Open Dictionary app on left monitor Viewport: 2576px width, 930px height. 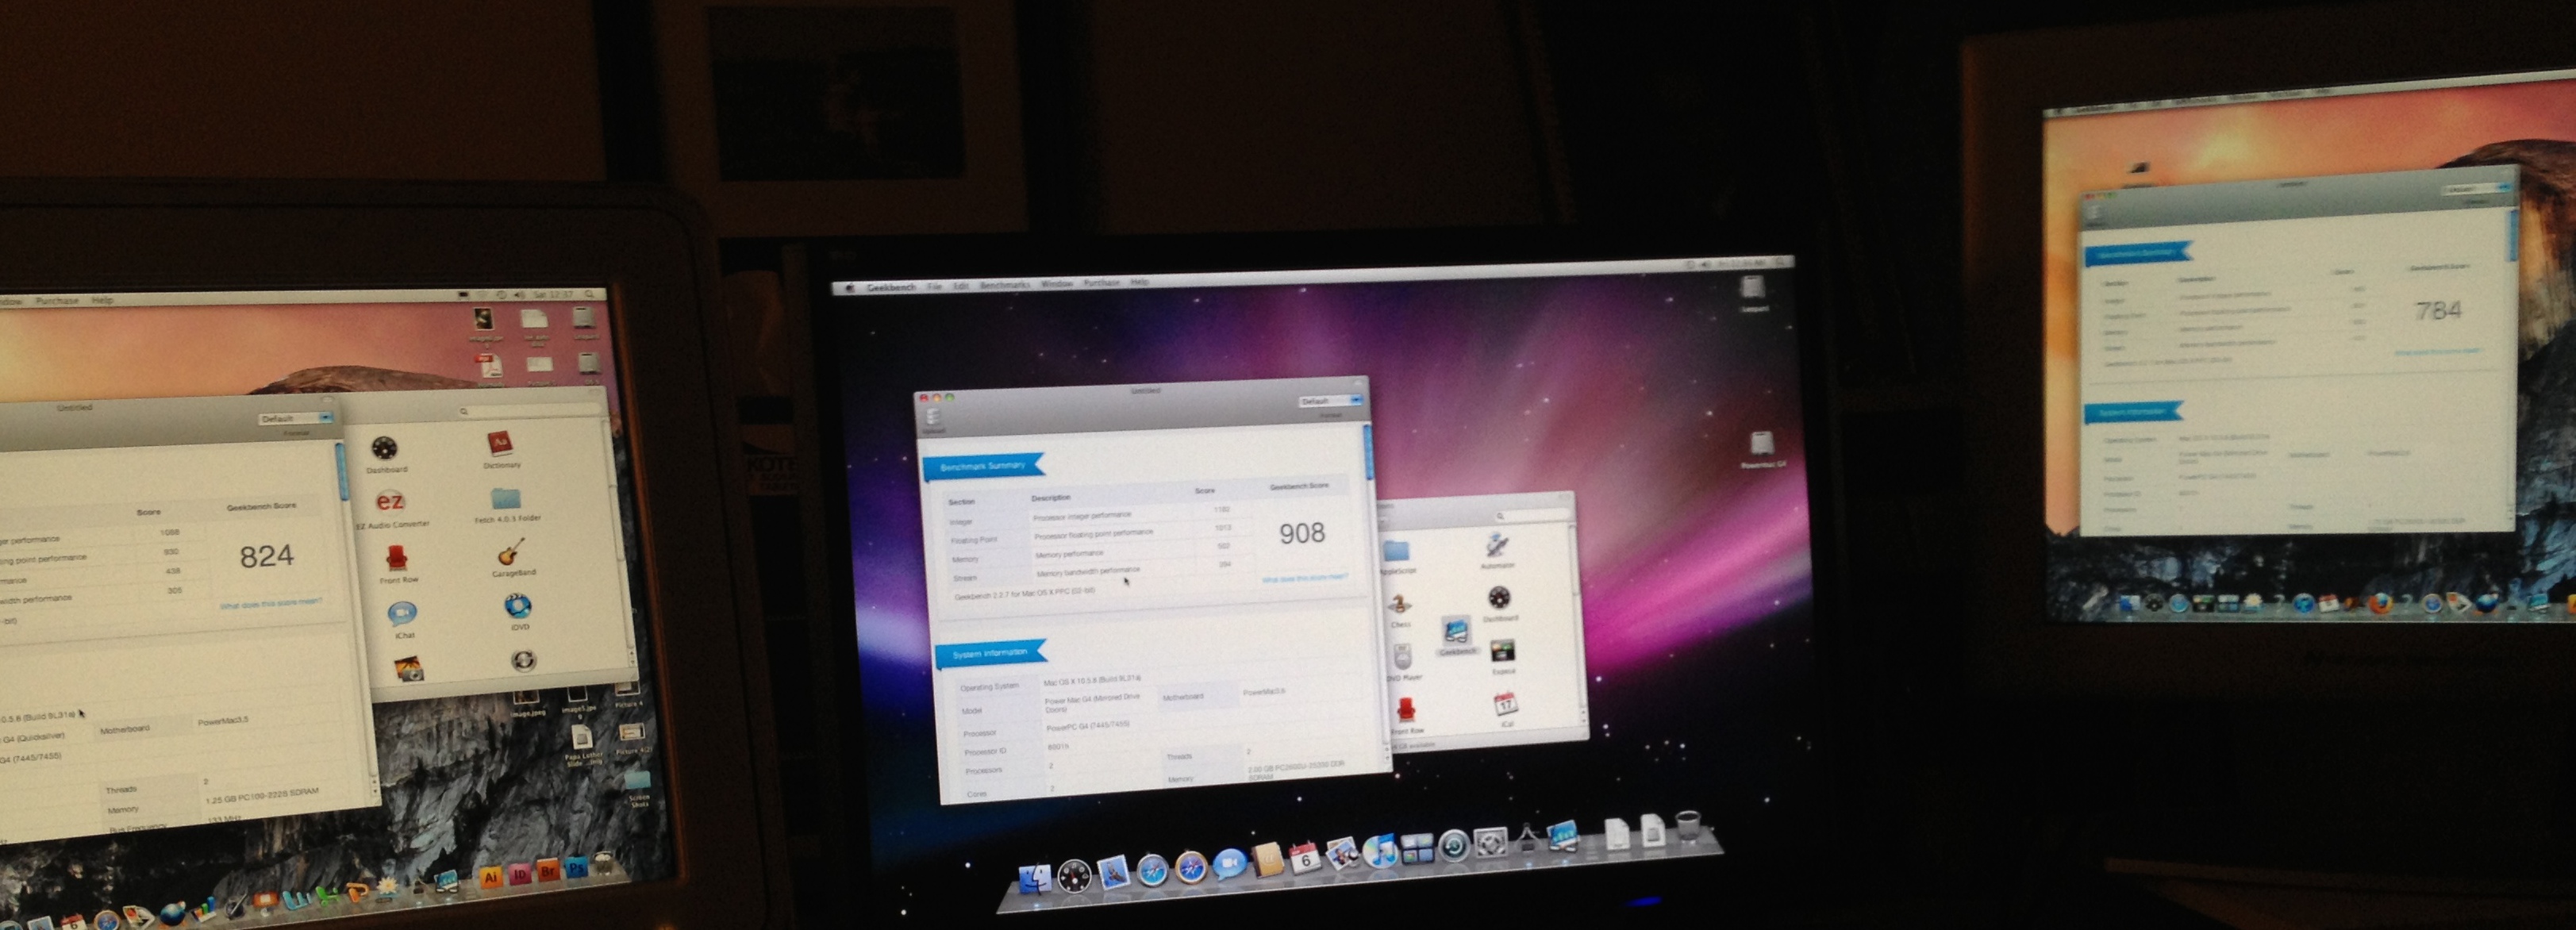point(499,444)
